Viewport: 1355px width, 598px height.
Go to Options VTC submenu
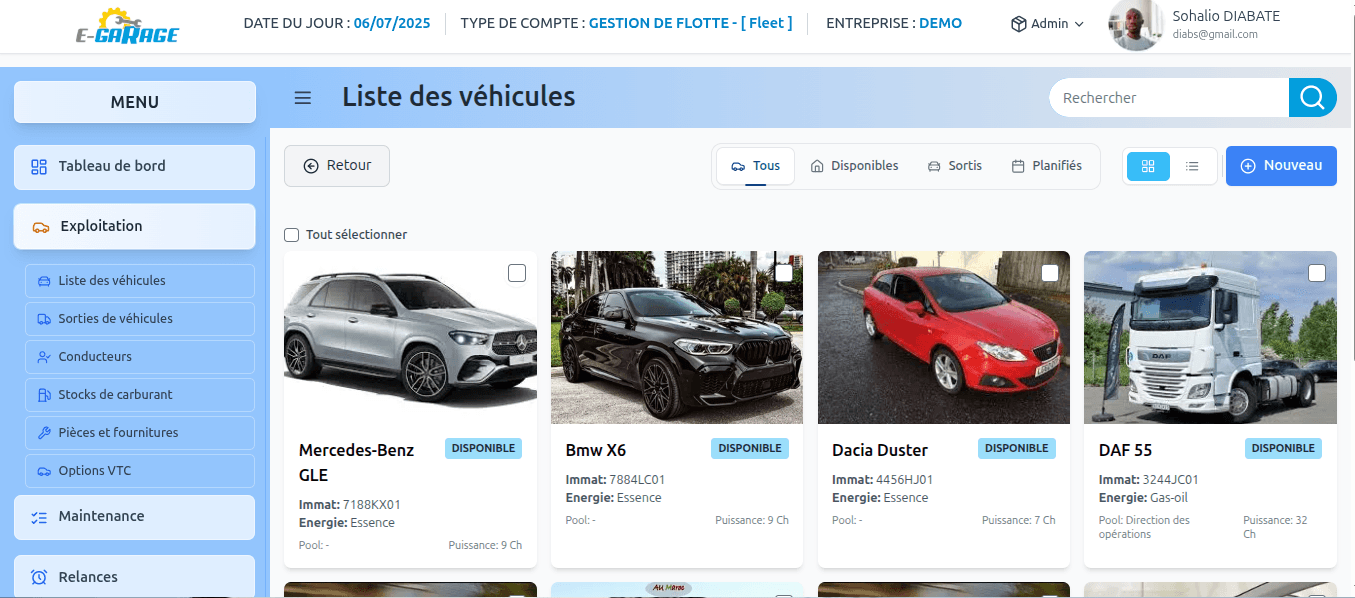click(140, 471)
